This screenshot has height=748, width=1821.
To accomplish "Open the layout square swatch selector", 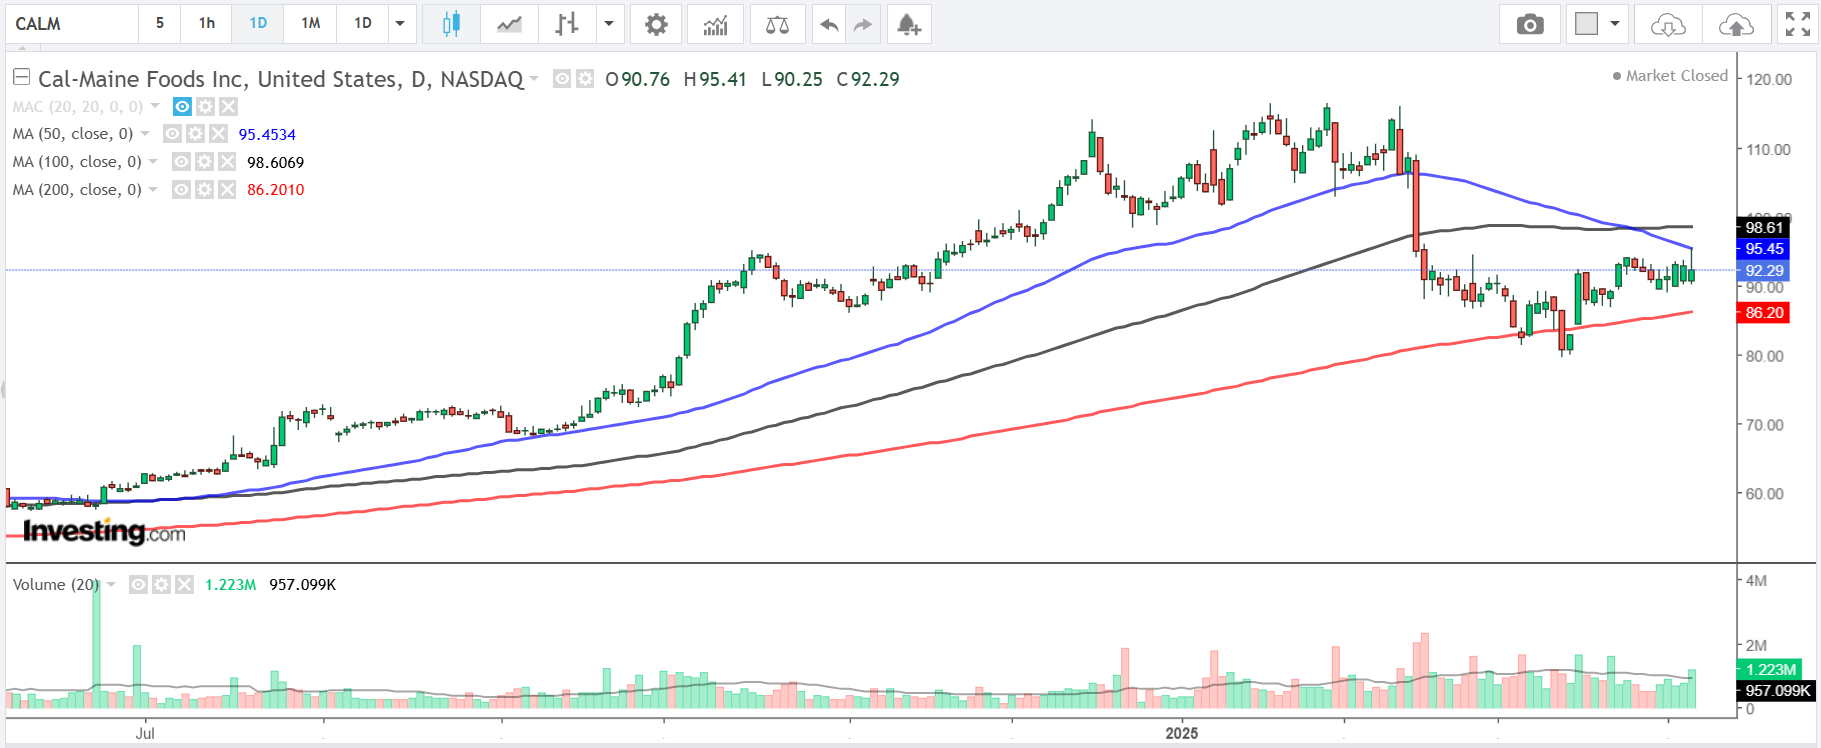I will point(1587,24).
